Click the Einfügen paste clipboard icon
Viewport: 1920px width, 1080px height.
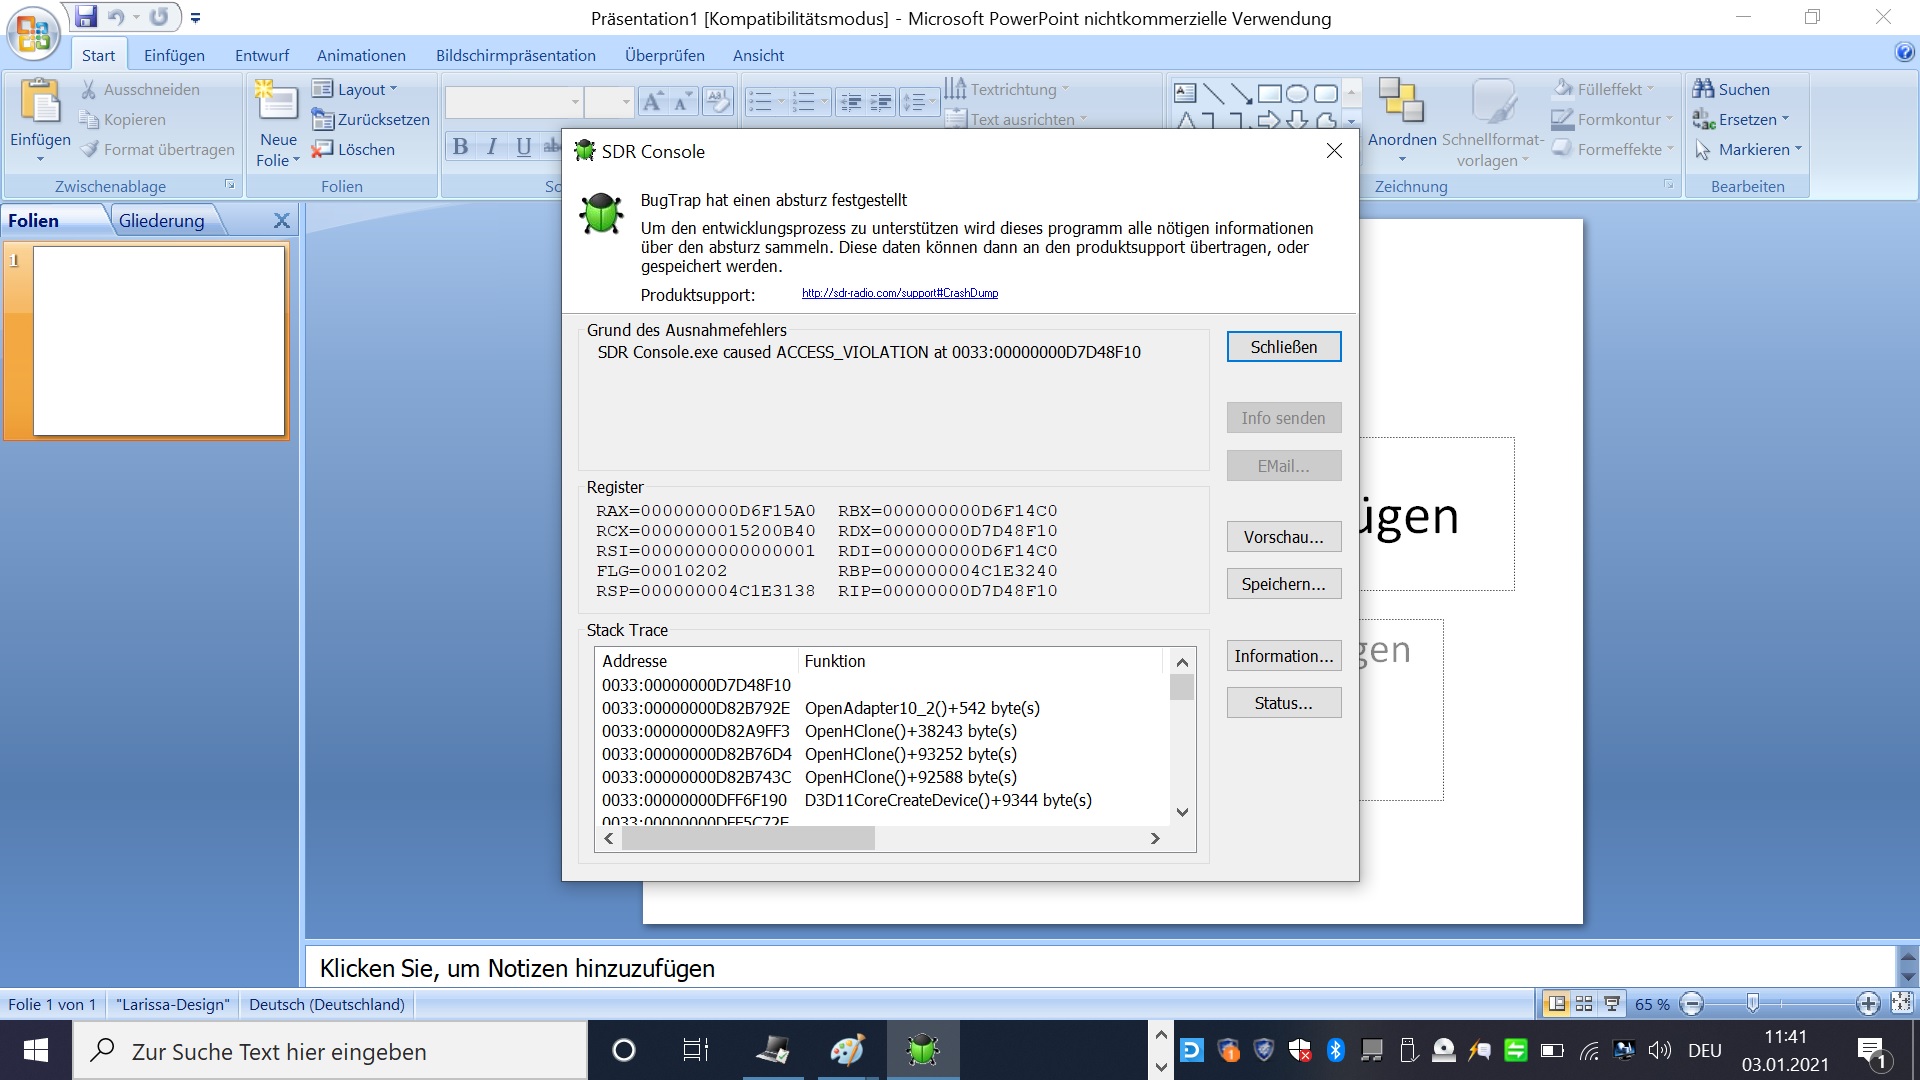40,102
